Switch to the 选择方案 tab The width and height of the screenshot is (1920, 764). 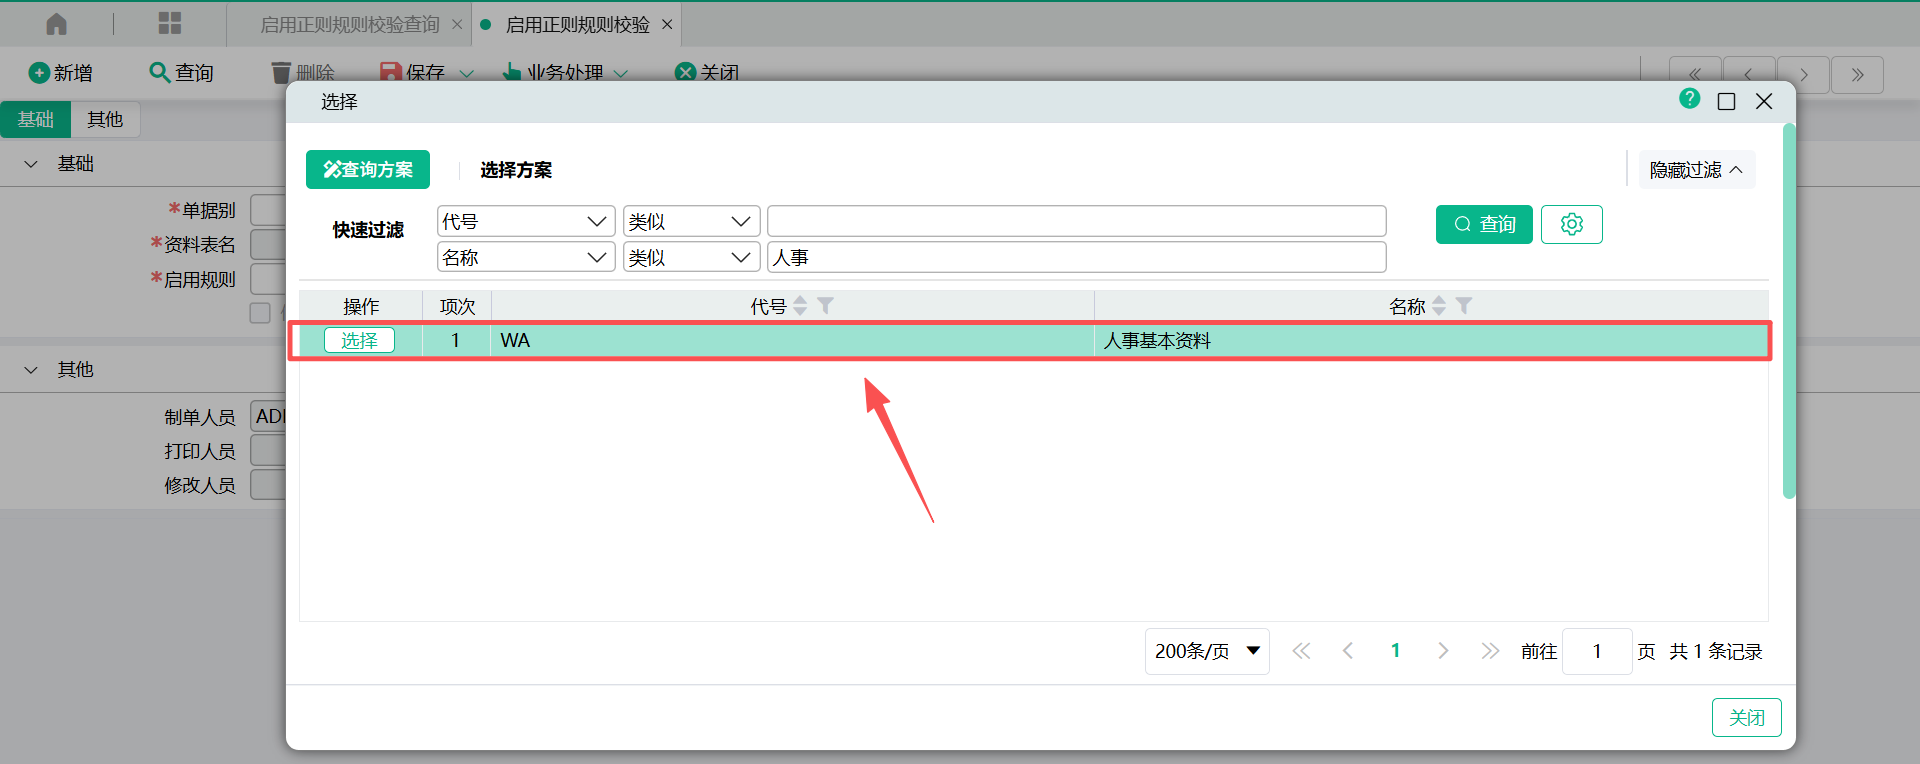(516, 170)
